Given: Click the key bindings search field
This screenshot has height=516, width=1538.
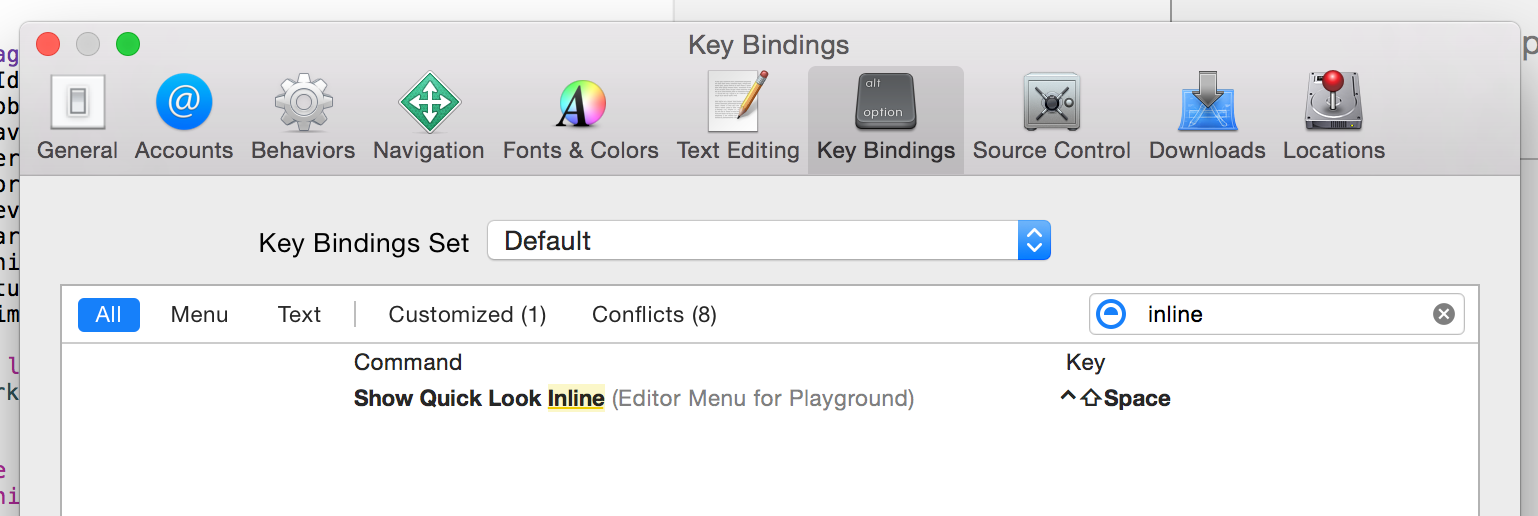Looking at the screenshot, I should click(1280, 314).
